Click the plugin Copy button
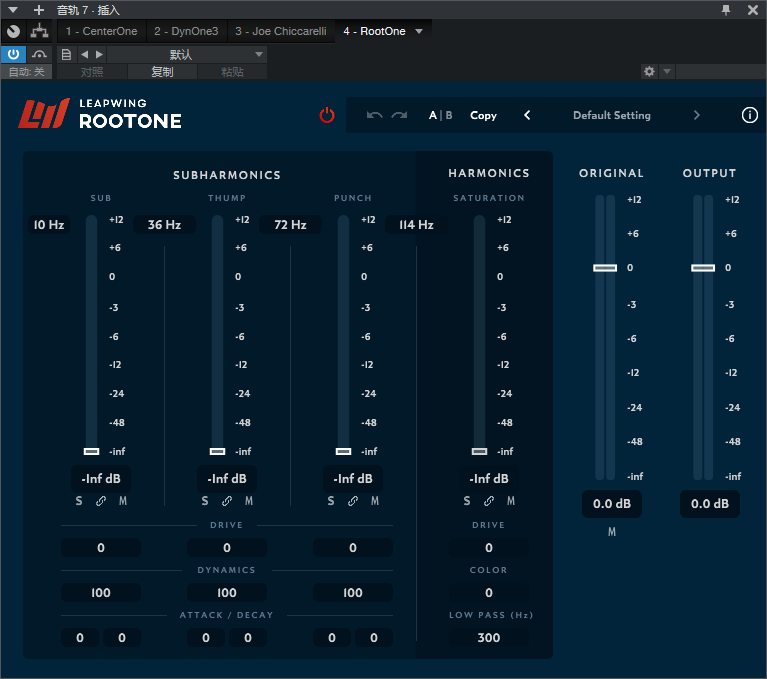This screenshot has width=767, height=679. (483, 115)
